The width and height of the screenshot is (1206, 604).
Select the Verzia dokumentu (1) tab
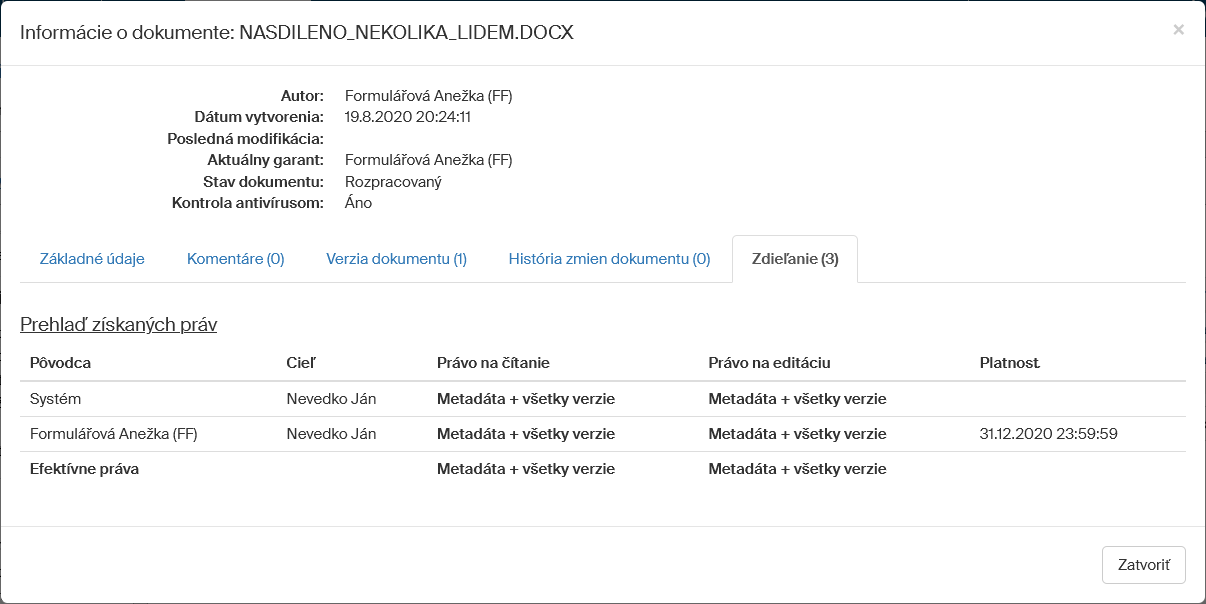pos(396,259)
